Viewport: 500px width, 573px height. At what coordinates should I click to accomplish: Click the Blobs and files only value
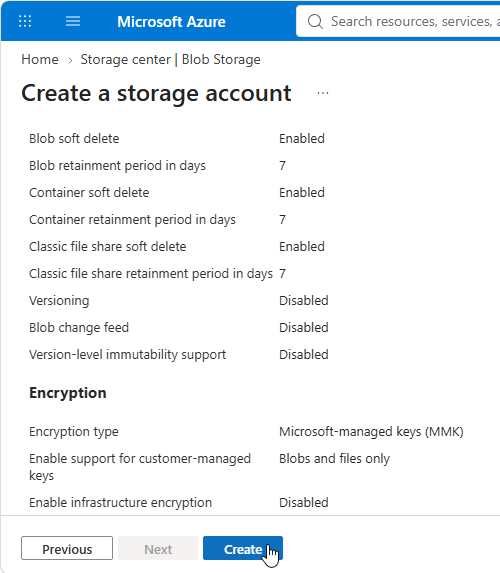click(334, 459)
